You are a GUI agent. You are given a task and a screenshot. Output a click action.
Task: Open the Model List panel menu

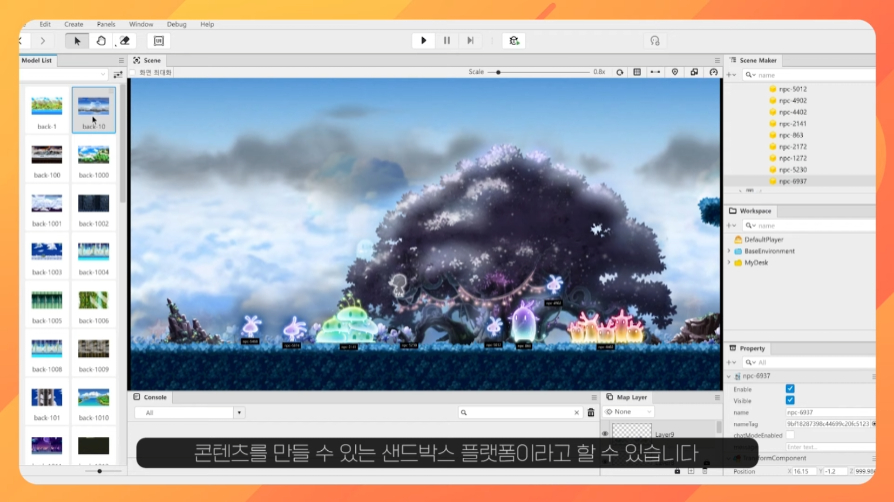point(121,60)
